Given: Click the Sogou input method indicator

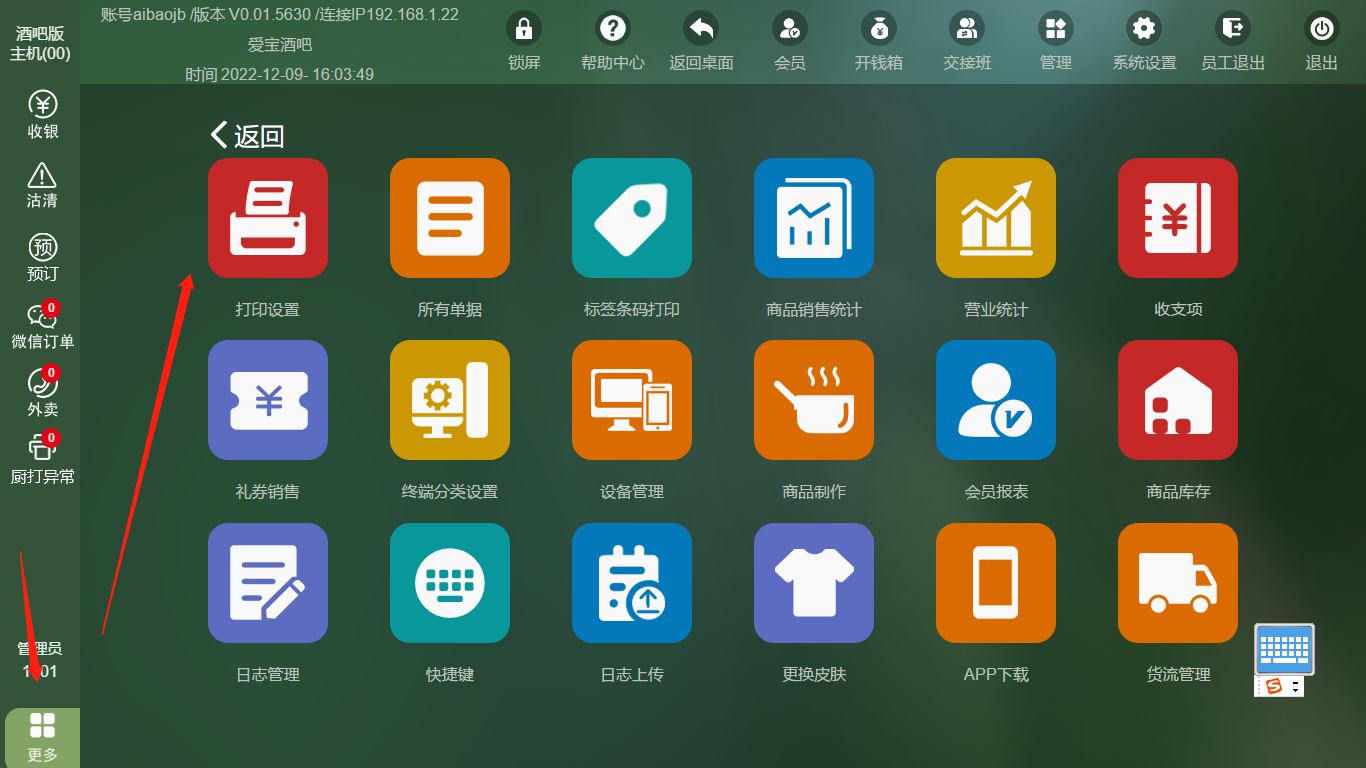Looking at the screenshot, I should click(1280, 686).
